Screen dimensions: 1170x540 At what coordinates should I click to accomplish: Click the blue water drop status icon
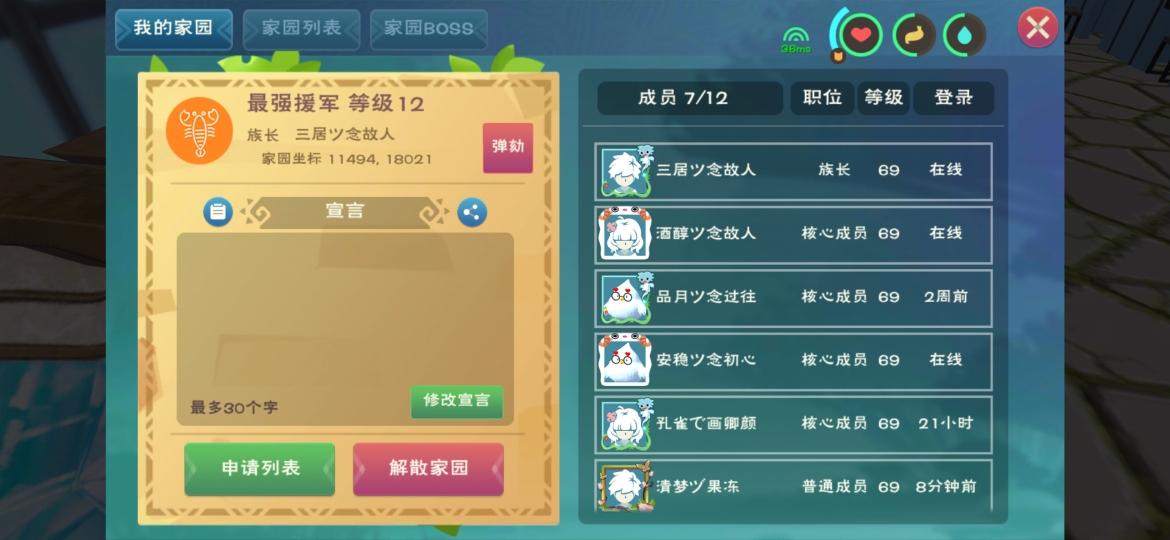(x=964, y=34)
